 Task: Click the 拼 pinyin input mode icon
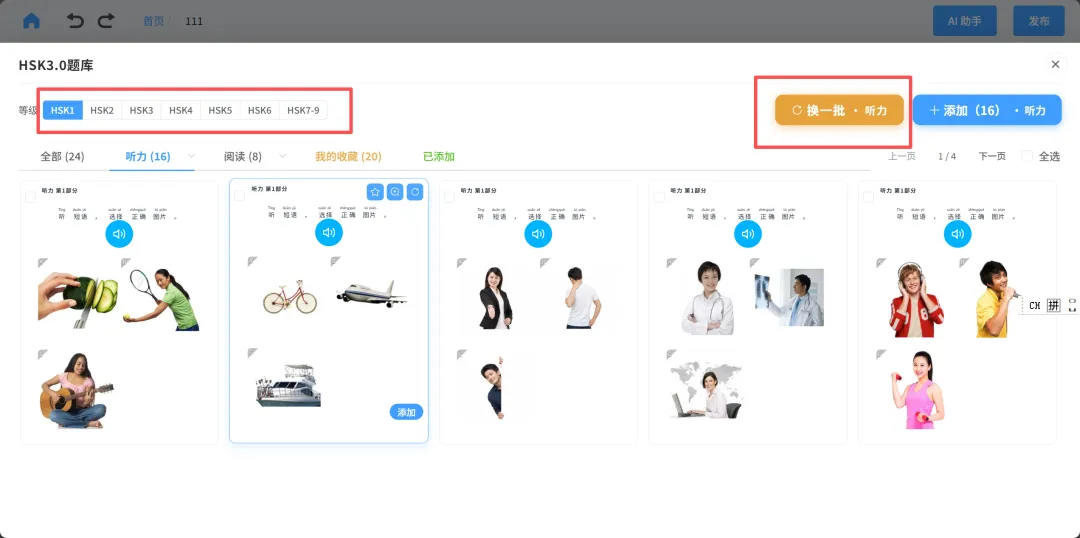tap(1053, 305)
